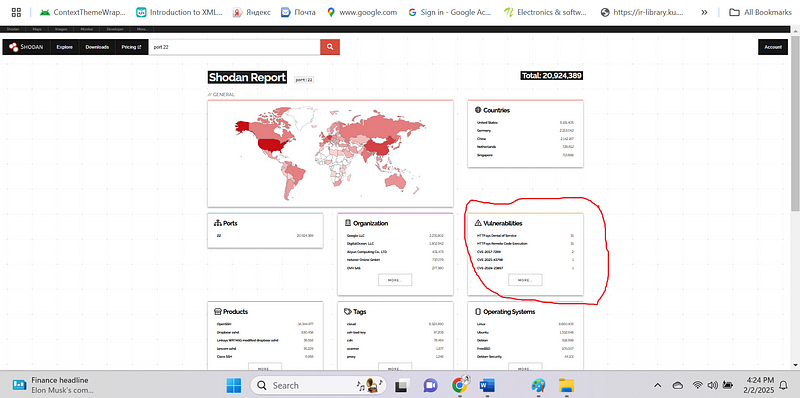Click the Vulnerabilities warning triangle icon
800x398 pixels.
tap(478, 223)
